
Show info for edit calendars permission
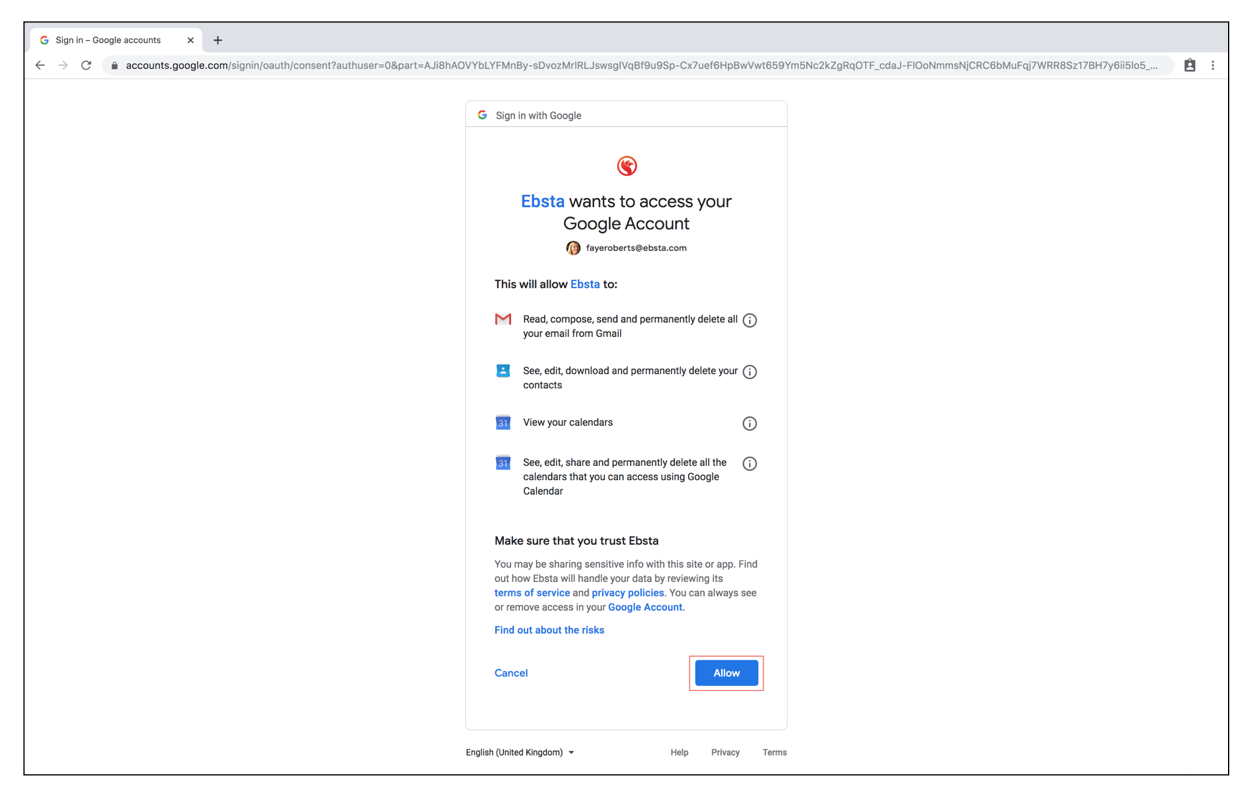[749, 464]
